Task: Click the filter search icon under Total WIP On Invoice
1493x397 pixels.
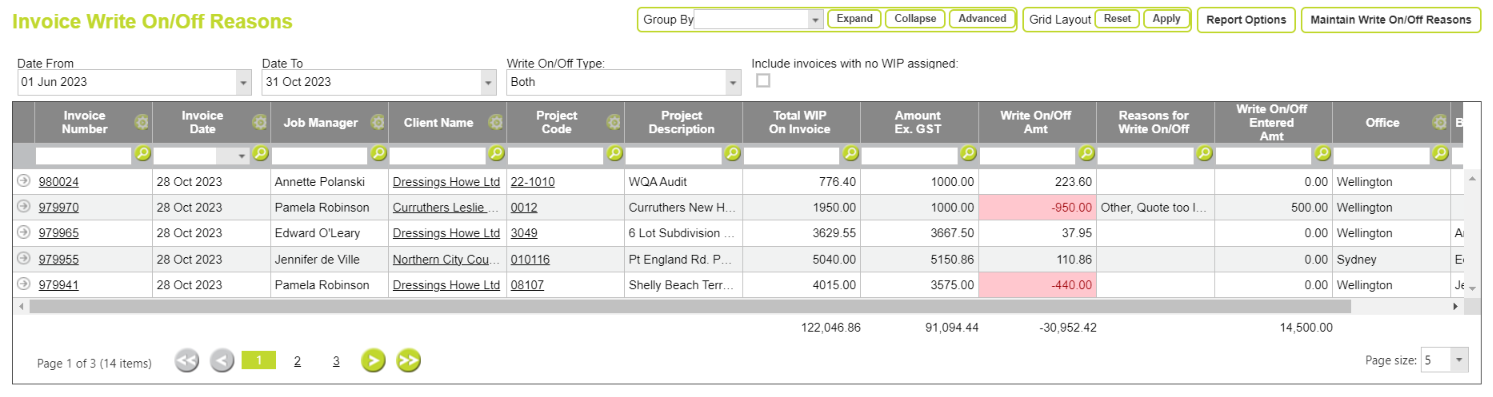Action: [850, 154]
